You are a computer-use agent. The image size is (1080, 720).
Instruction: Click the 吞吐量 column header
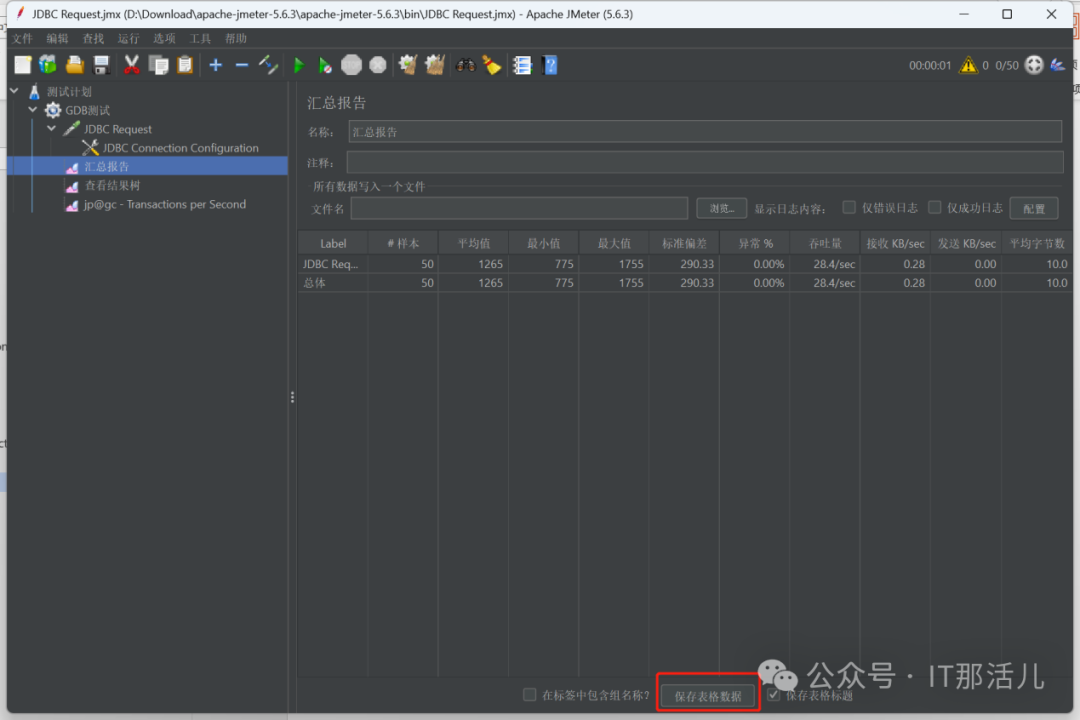[824, 243]
